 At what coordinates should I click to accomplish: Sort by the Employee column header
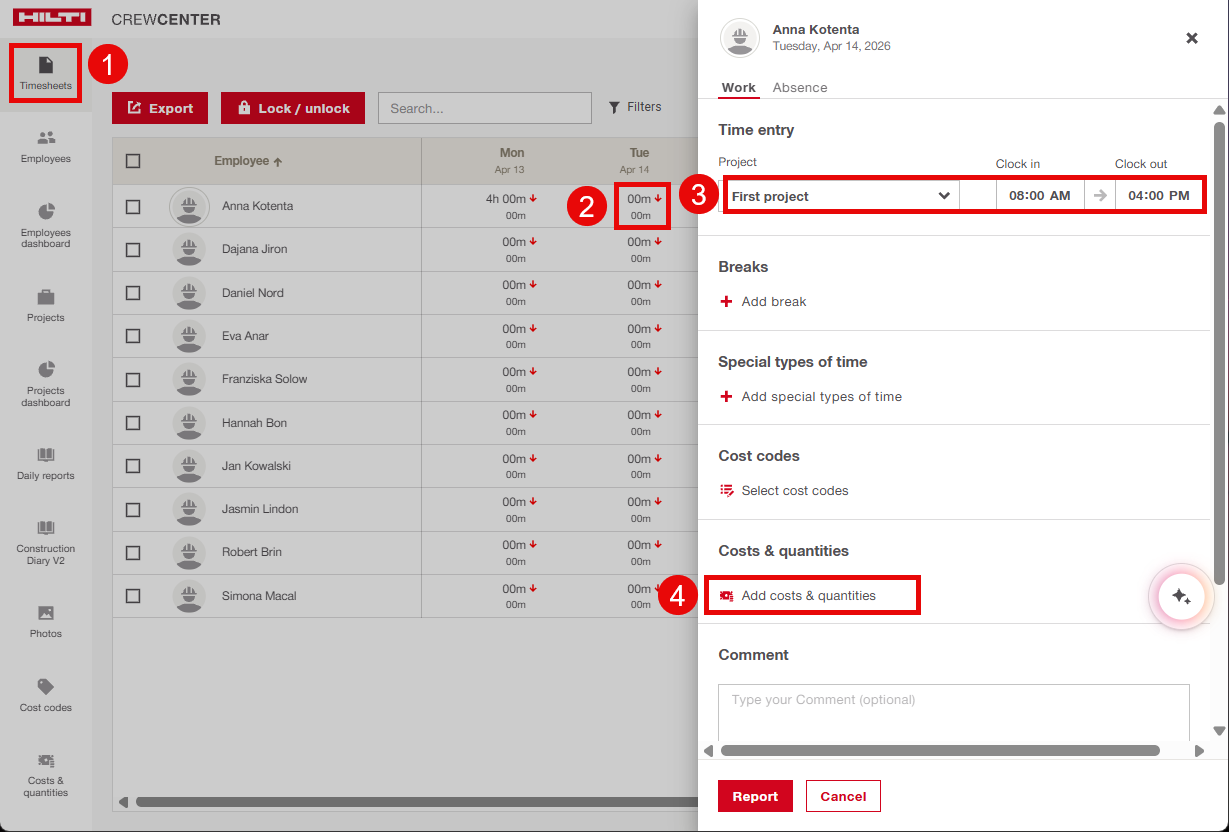coord(247,161)
